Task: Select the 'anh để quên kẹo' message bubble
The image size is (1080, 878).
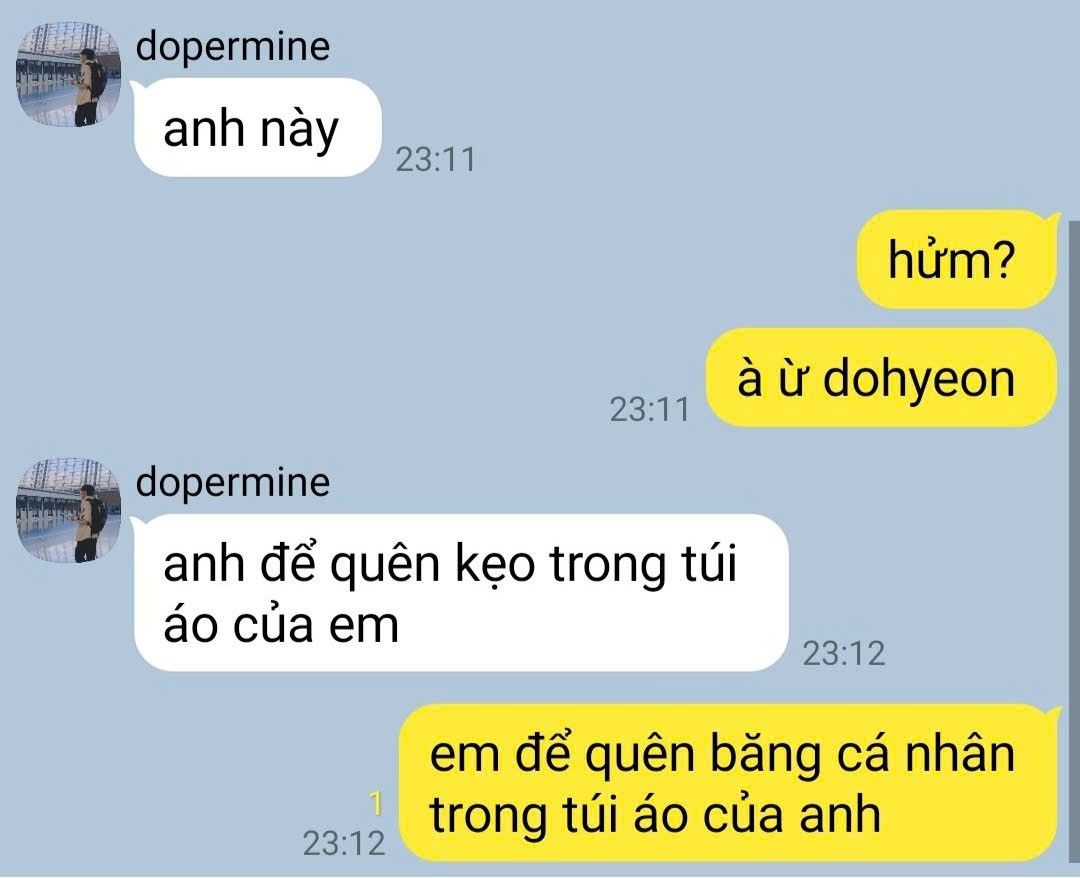Action: 460,593
